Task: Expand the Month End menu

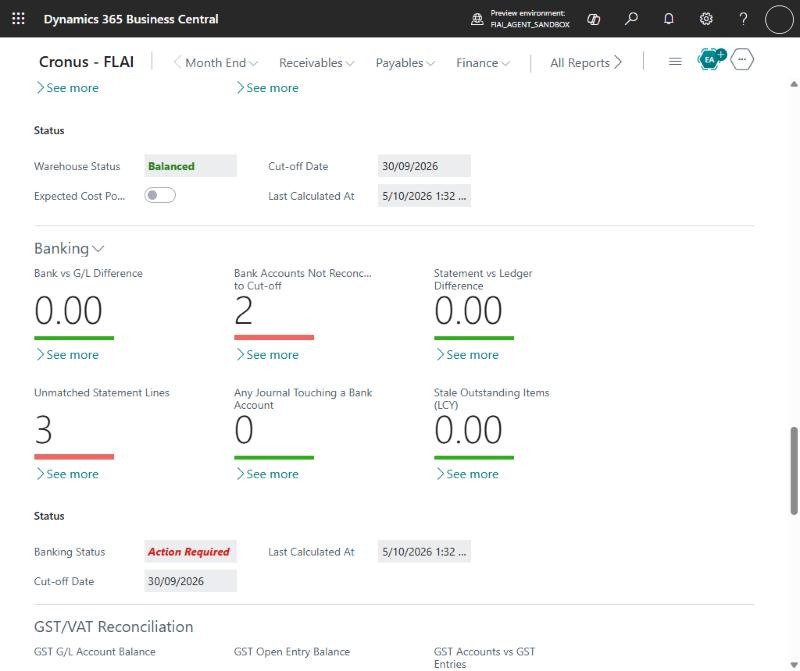Action: (x=221, y=63)
